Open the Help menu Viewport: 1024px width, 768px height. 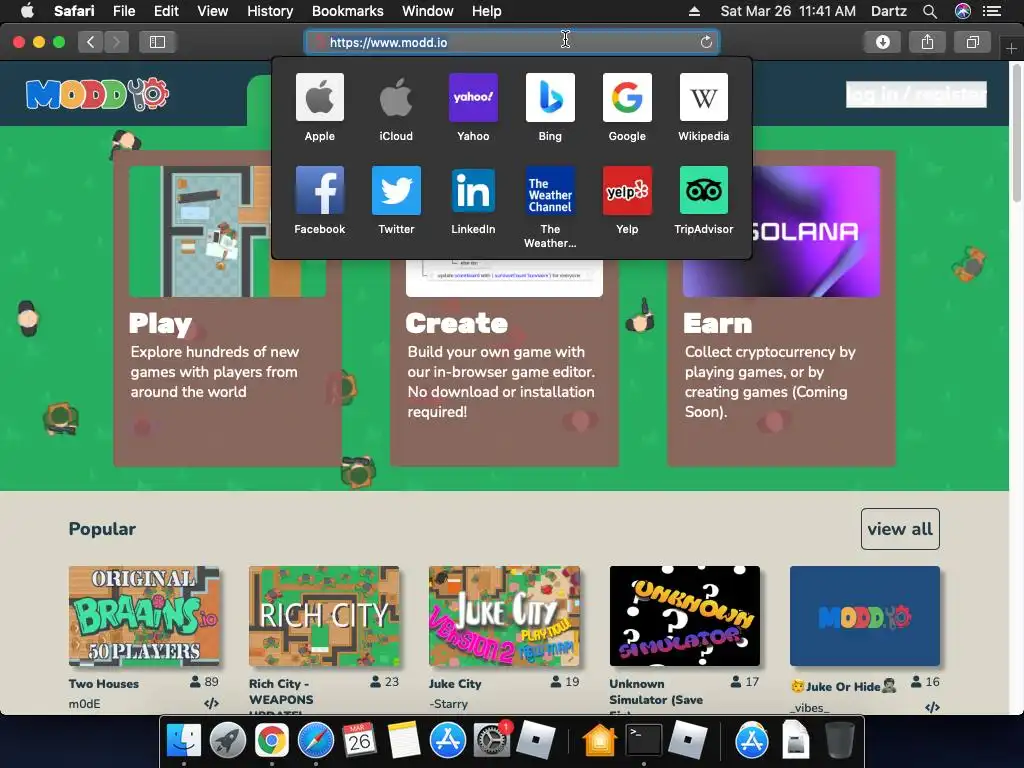coord(487,11)
